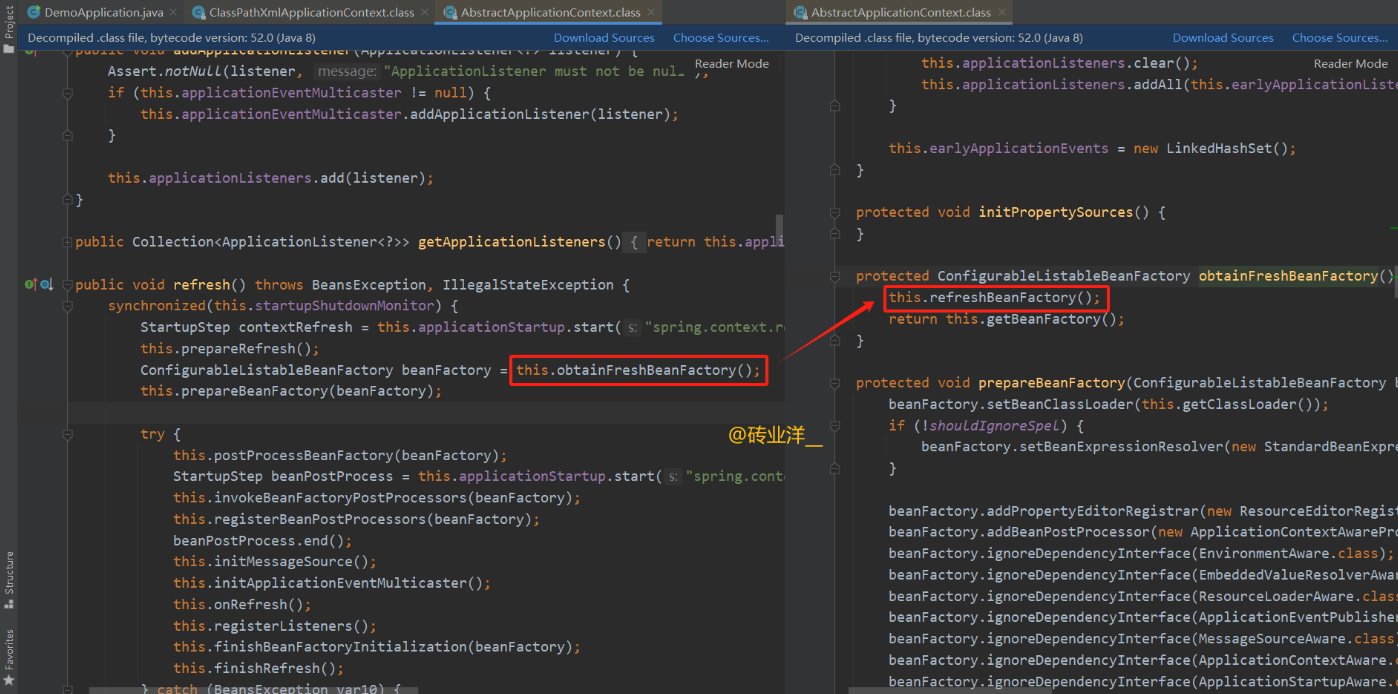This screenshot has width=1398, height=694.
Task: Open the Project tool window
Action: pos(9,32)
